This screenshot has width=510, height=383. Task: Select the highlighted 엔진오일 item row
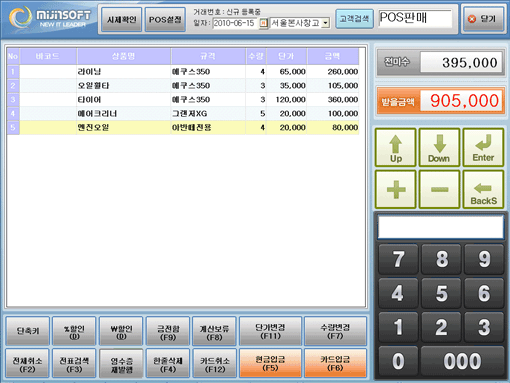(x=183, y=127)
